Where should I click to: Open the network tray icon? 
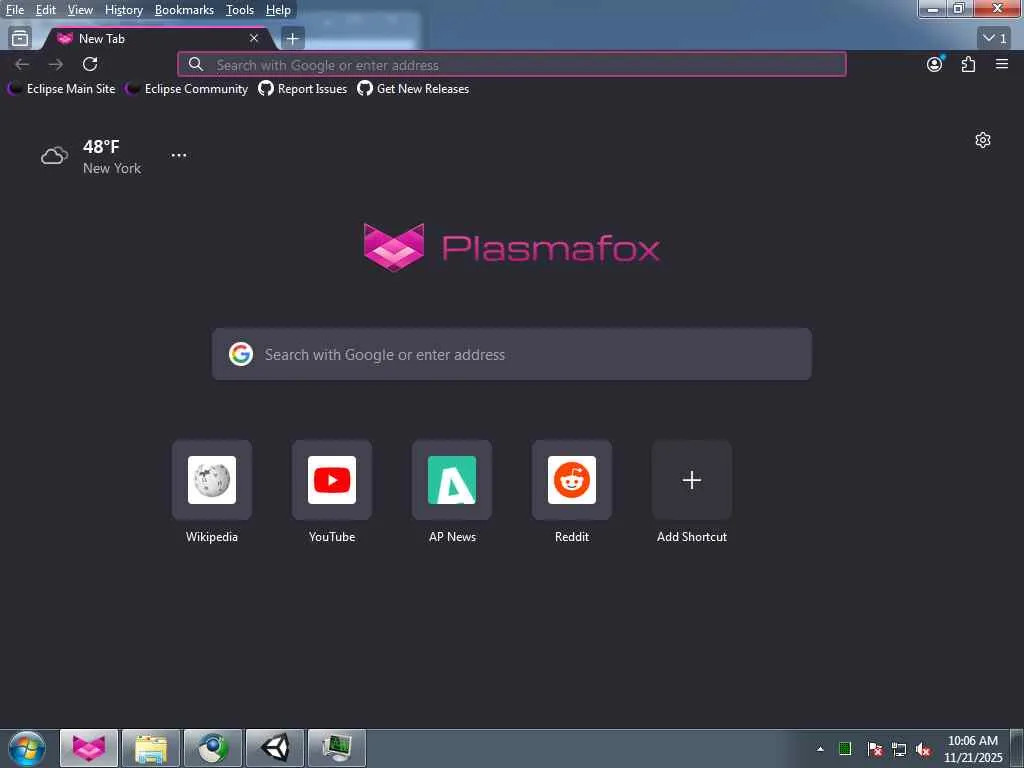[899, 749]
